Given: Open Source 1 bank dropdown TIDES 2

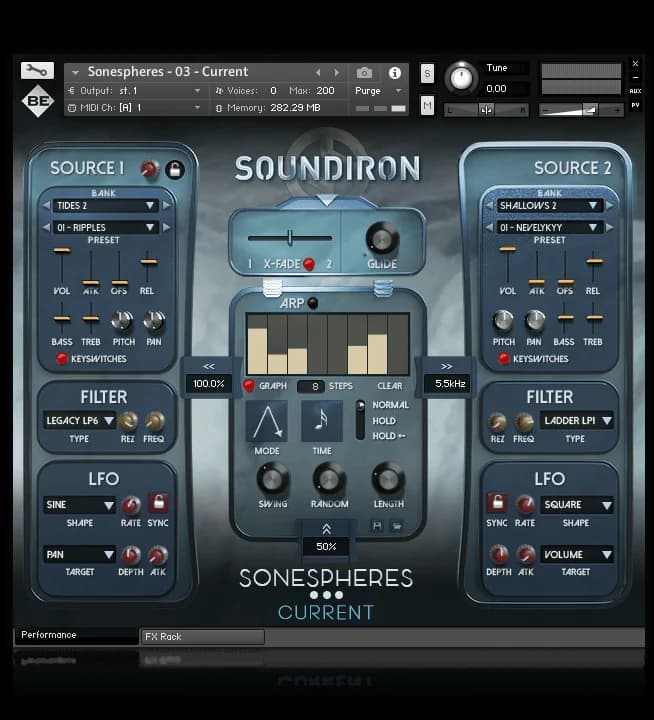Looking at the screenshot, I should point(106,206).
